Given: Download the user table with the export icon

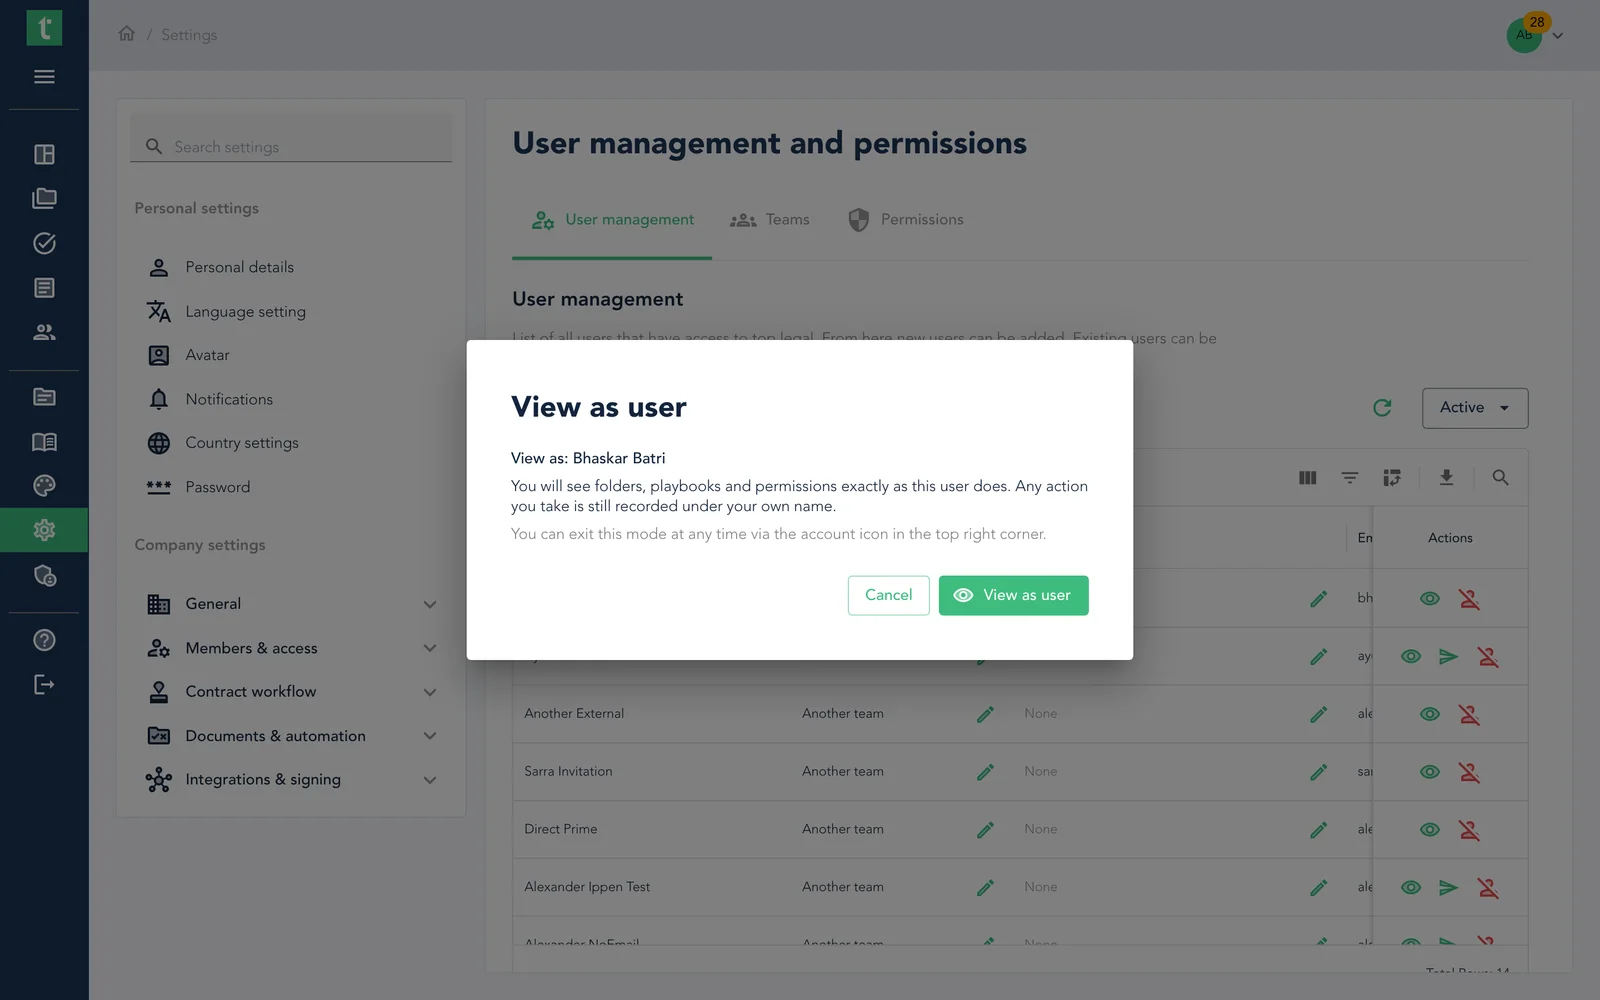Looking at the screenshot, I should (x=1446, y=478).
